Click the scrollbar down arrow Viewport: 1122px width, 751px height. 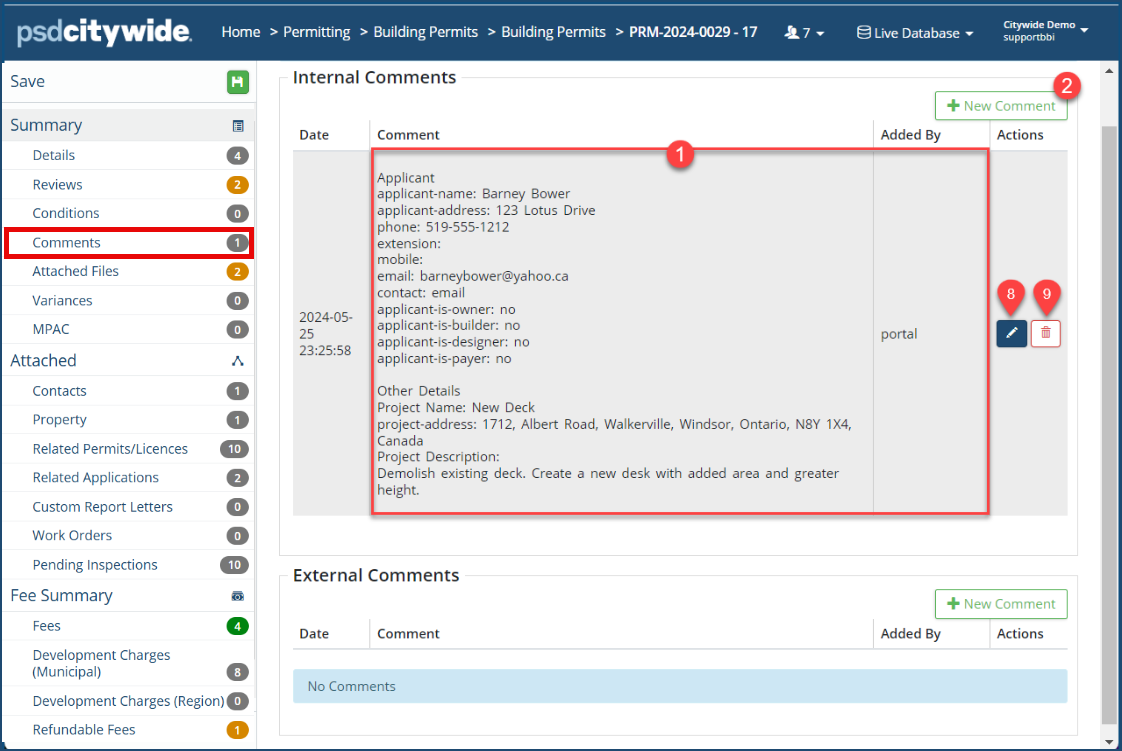pos(1109,742)
